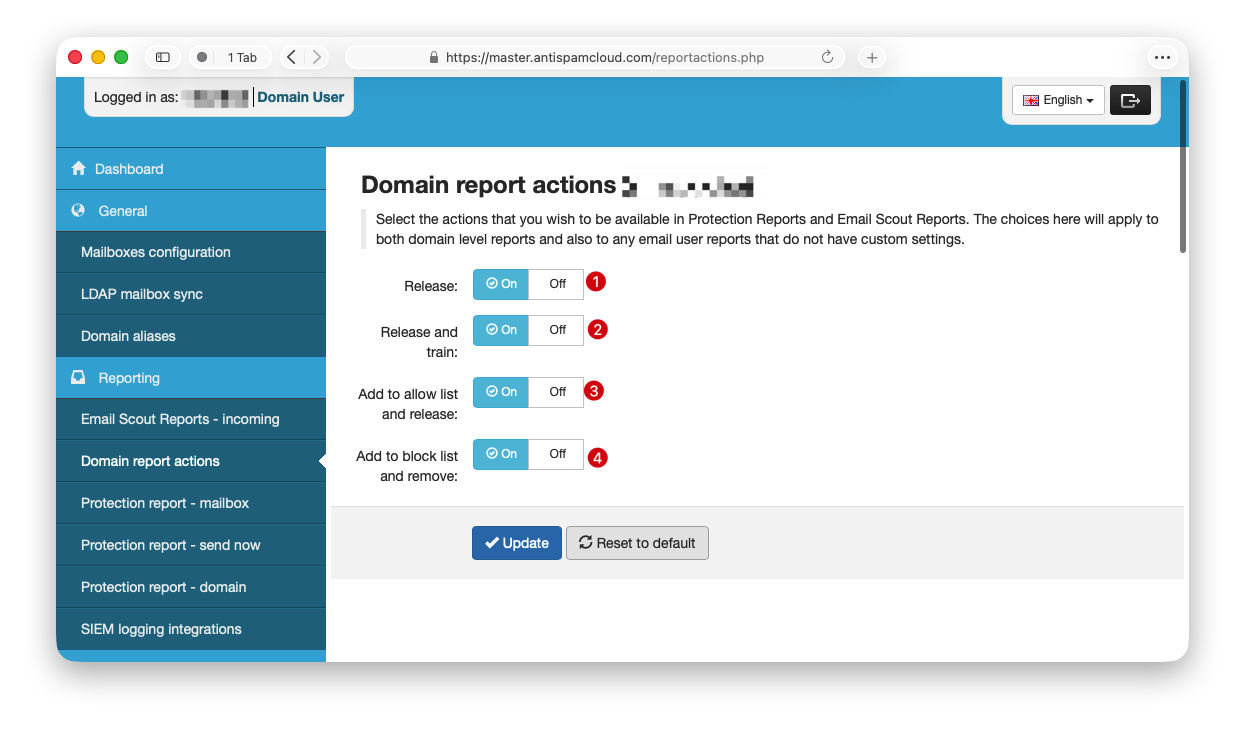Open the English language dropdown

[1058, 100]
